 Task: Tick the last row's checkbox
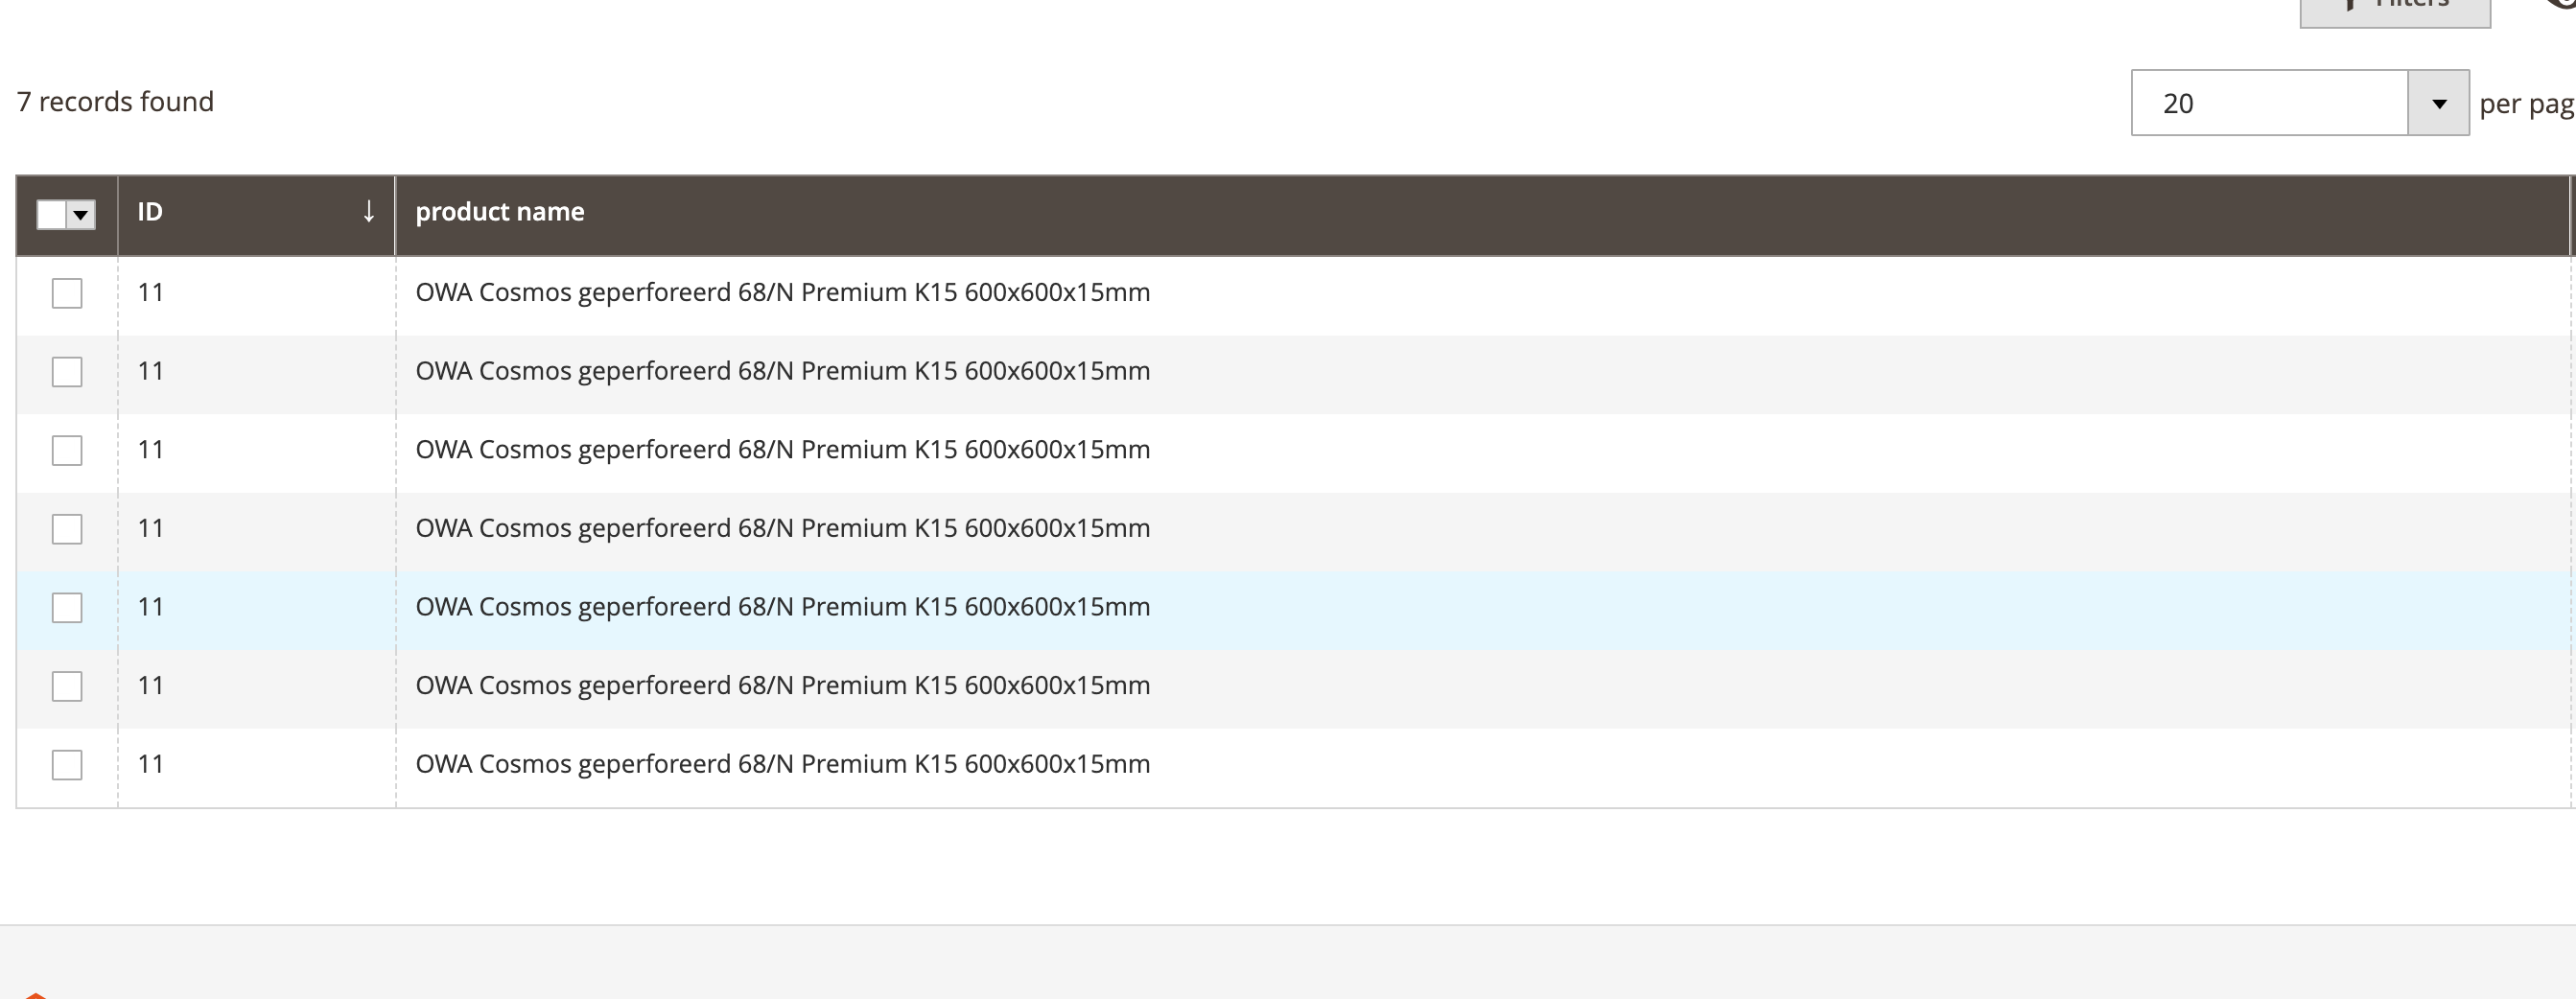pyautogui.click(x=67, y=765)
